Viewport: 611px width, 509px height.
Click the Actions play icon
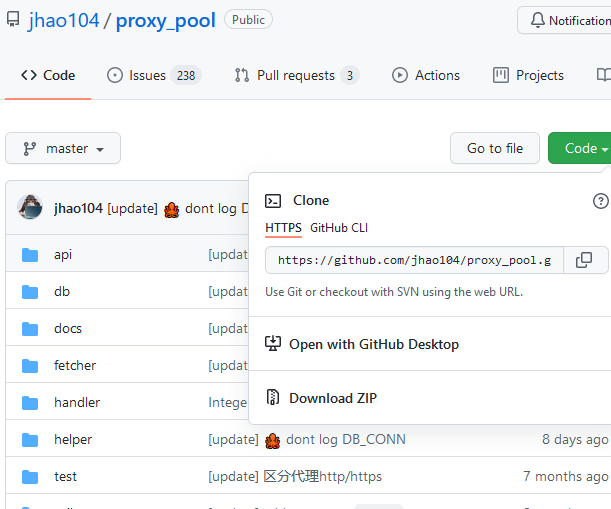(x=400, y=75)
